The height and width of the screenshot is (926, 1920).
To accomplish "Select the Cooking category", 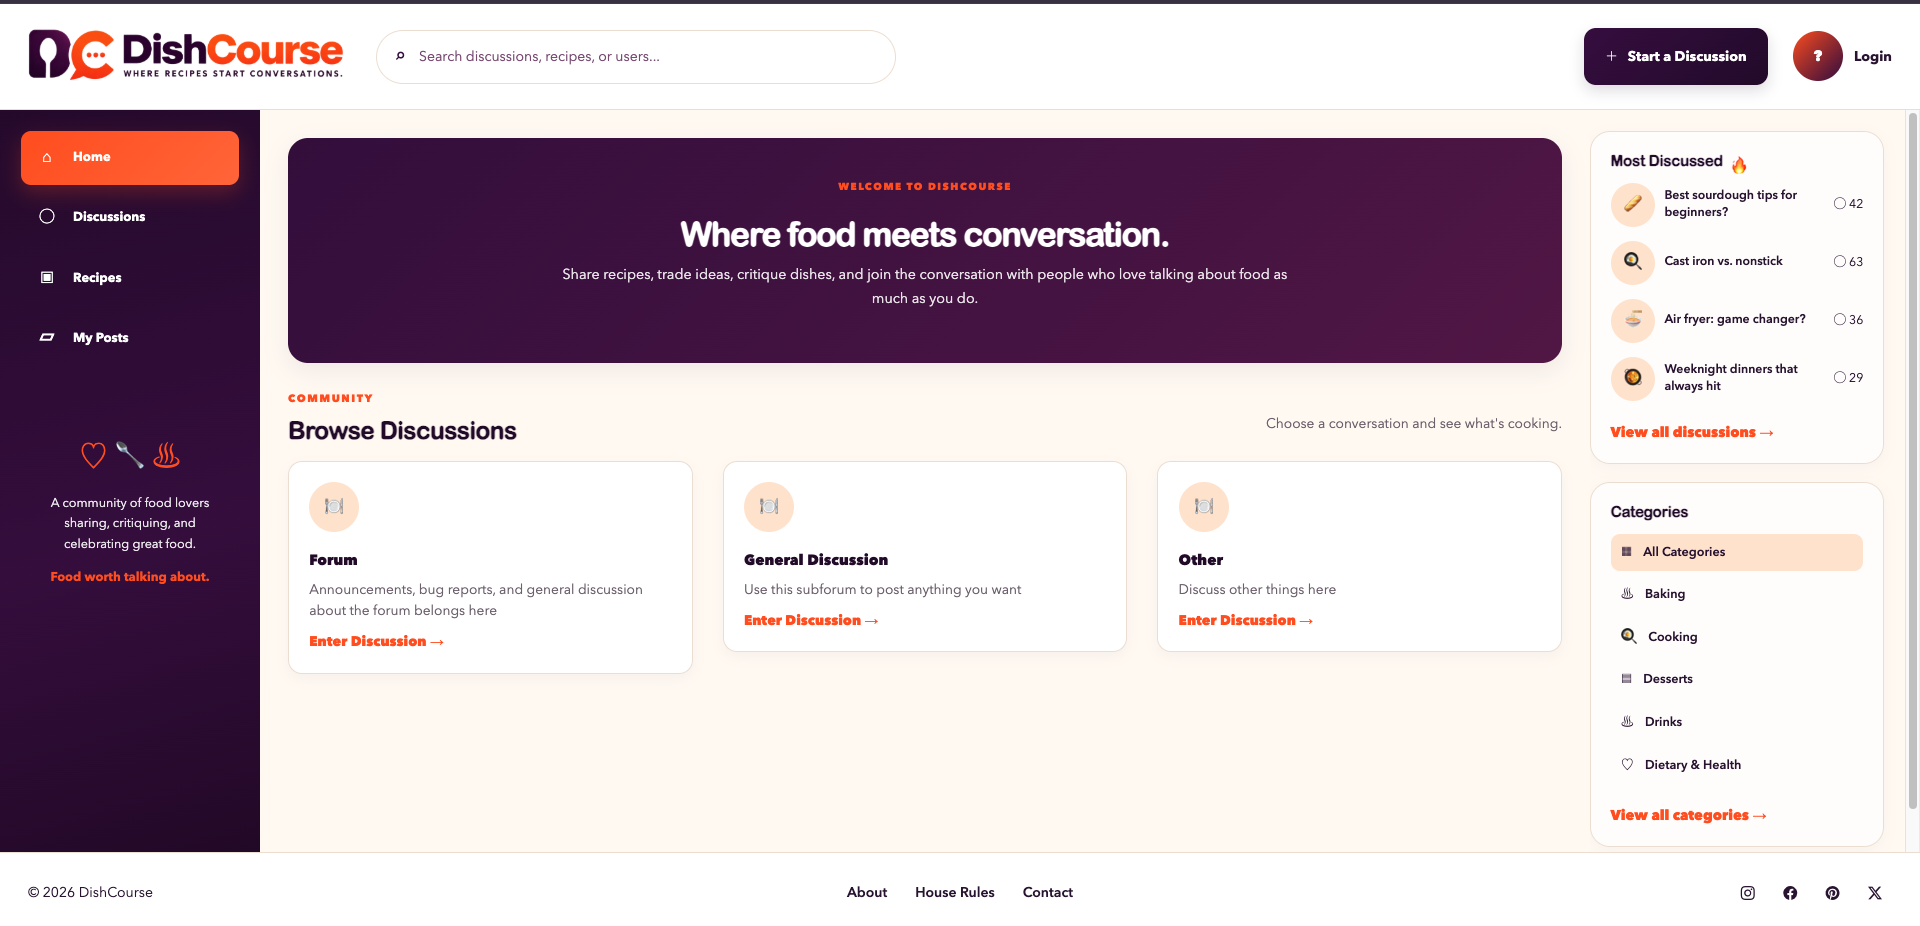I will coord(1736,637).
